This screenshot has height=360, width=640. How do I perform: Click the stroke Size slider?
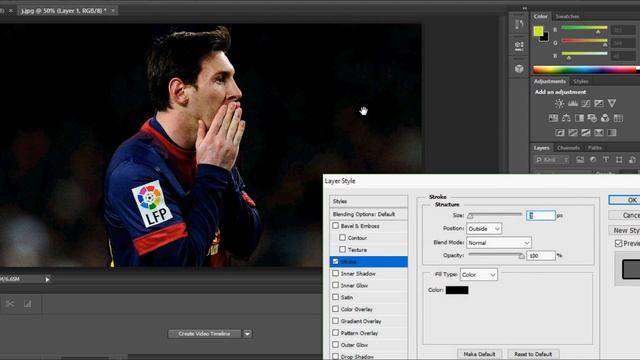(495, 215)
